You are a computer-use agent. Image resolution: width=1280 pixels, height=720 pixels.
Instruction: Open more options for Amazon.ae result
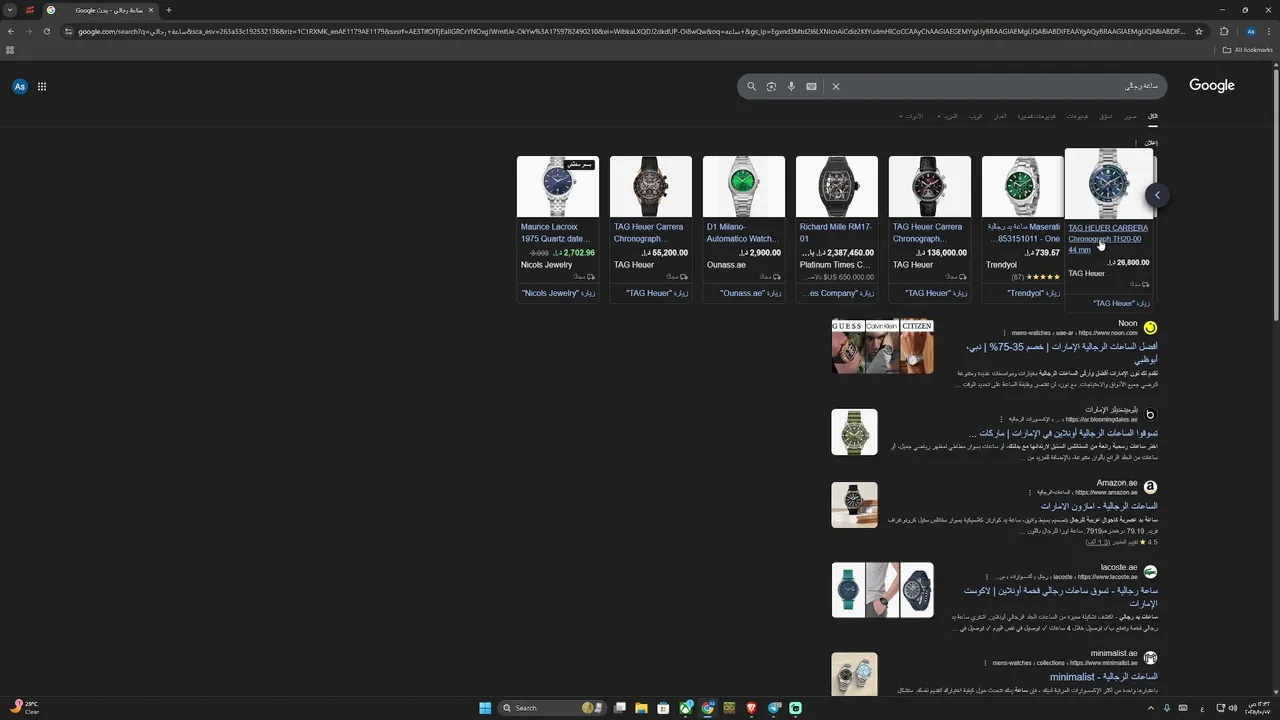point(1030,492)
